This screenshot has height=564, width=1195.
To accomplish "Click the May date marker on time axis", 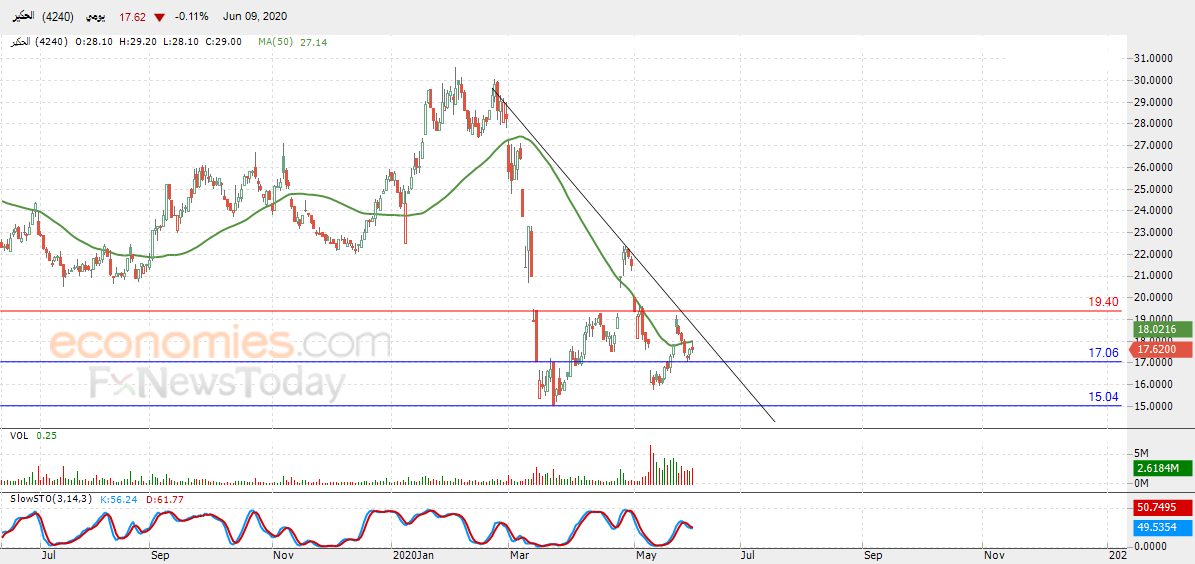I will click(646, 556).
